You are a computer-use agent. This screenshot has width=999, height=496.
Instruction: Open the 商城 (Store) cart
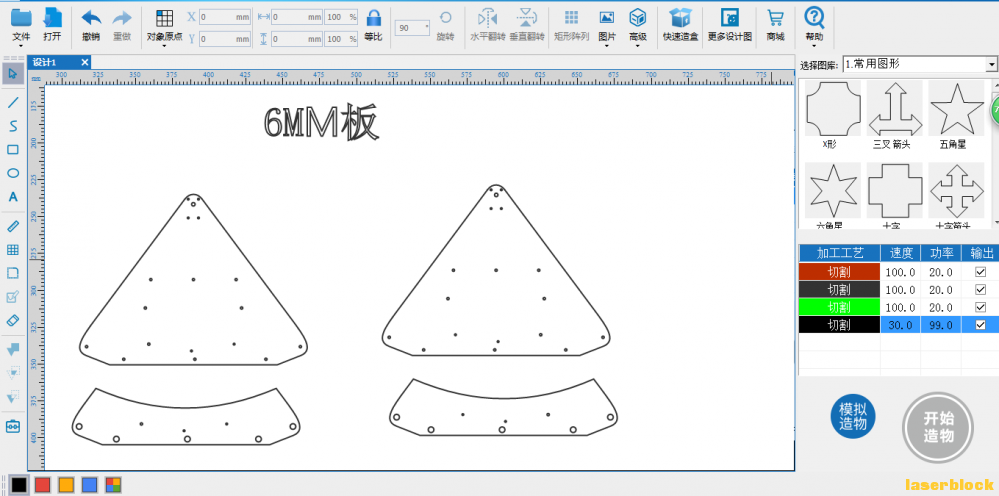tap(775, 24)
